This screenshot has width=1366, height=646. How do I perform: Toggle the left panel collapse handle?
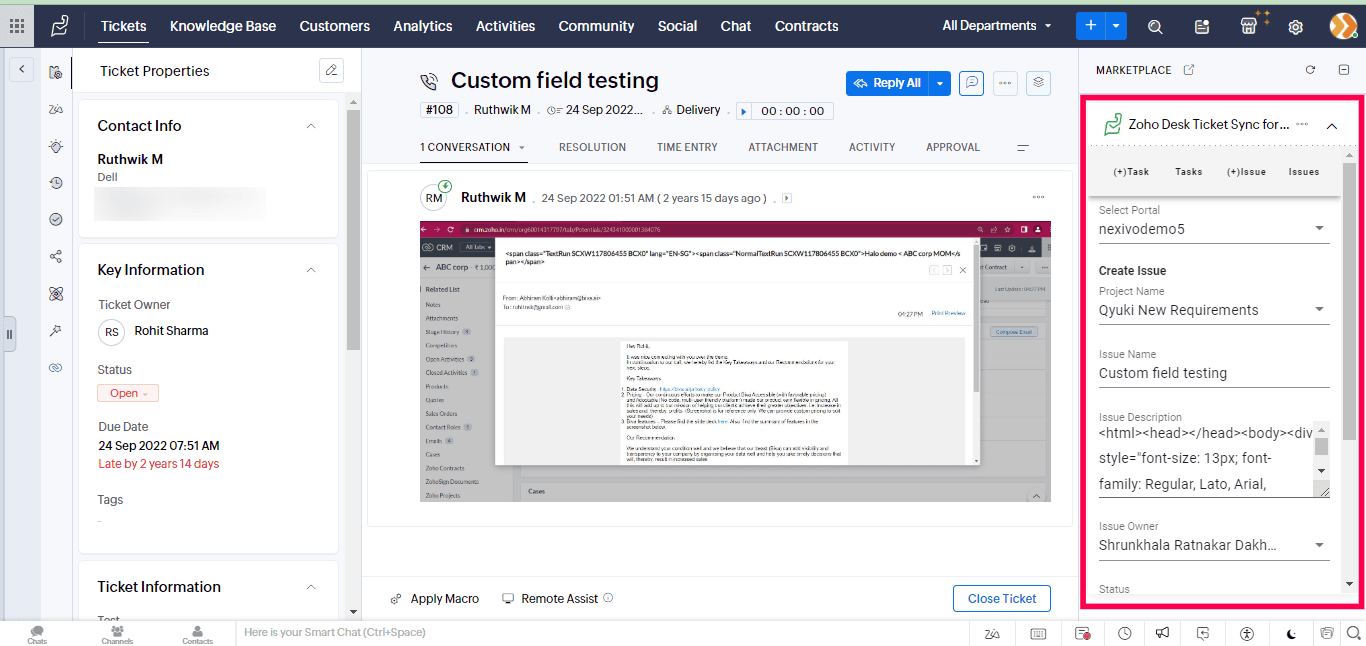[x=10, y=333]
